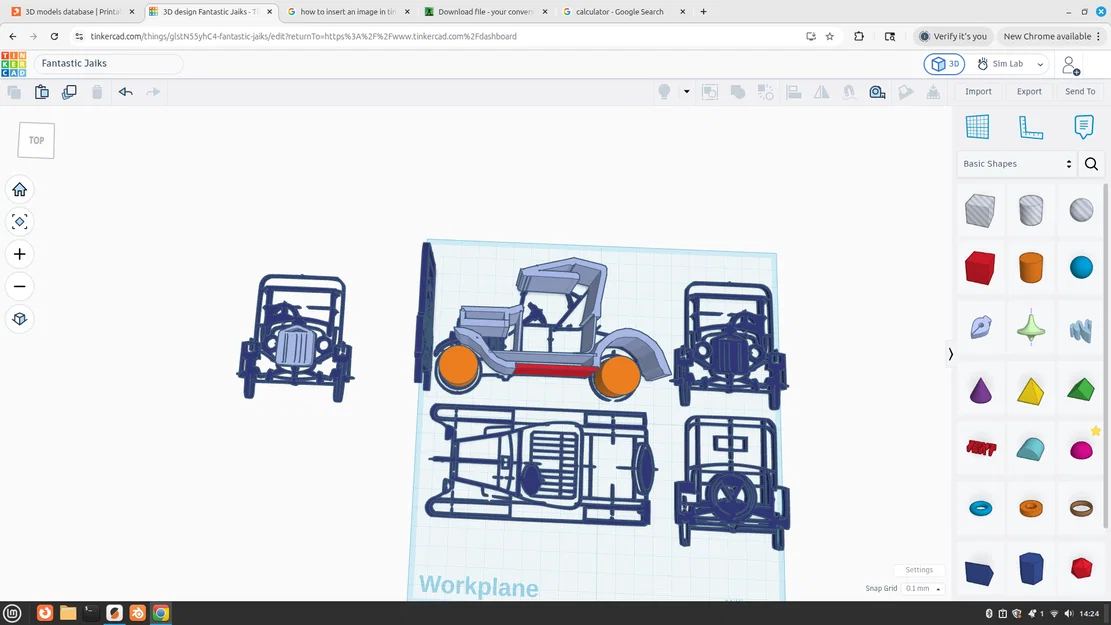Click the tilted plane icon beside the tape measure
Screen dimensions: 1111x625
tap(906, 92)
